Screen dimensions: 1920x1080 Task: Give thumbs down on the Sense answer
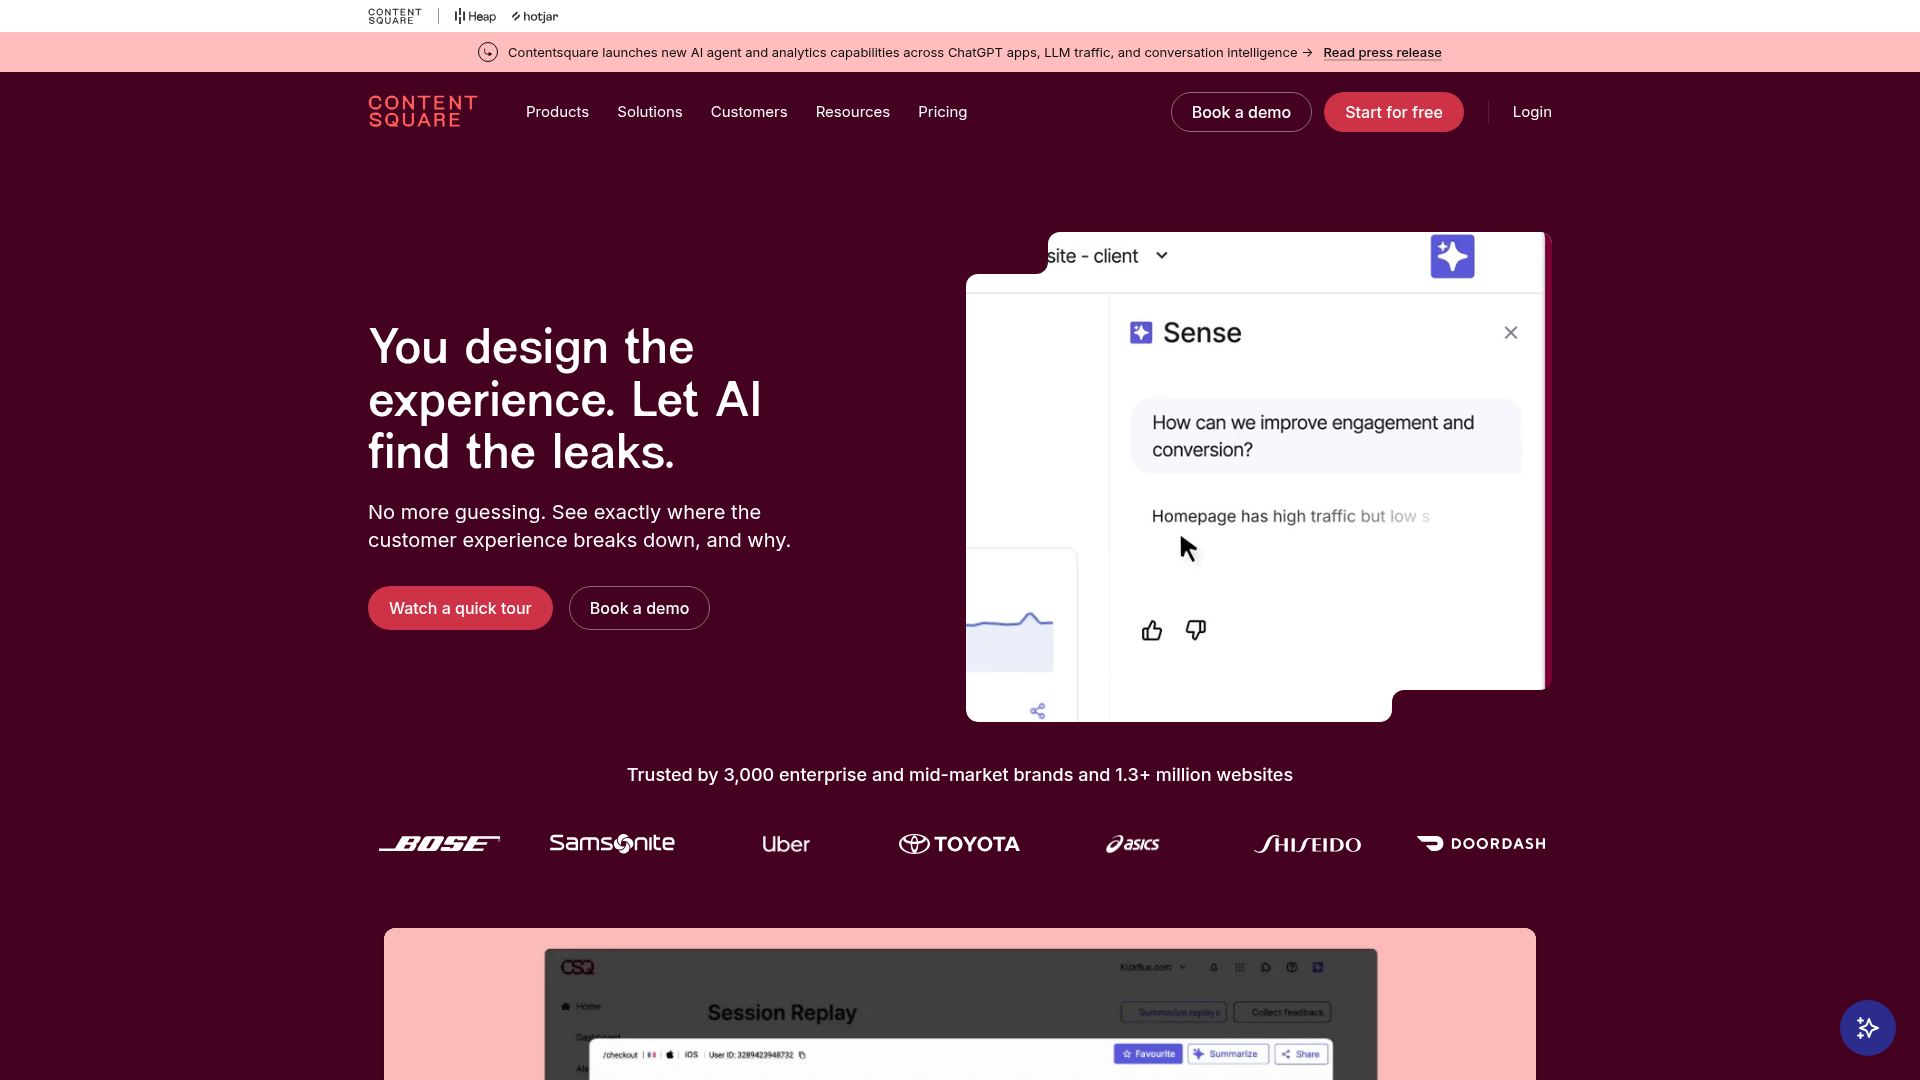point(1196,630)
